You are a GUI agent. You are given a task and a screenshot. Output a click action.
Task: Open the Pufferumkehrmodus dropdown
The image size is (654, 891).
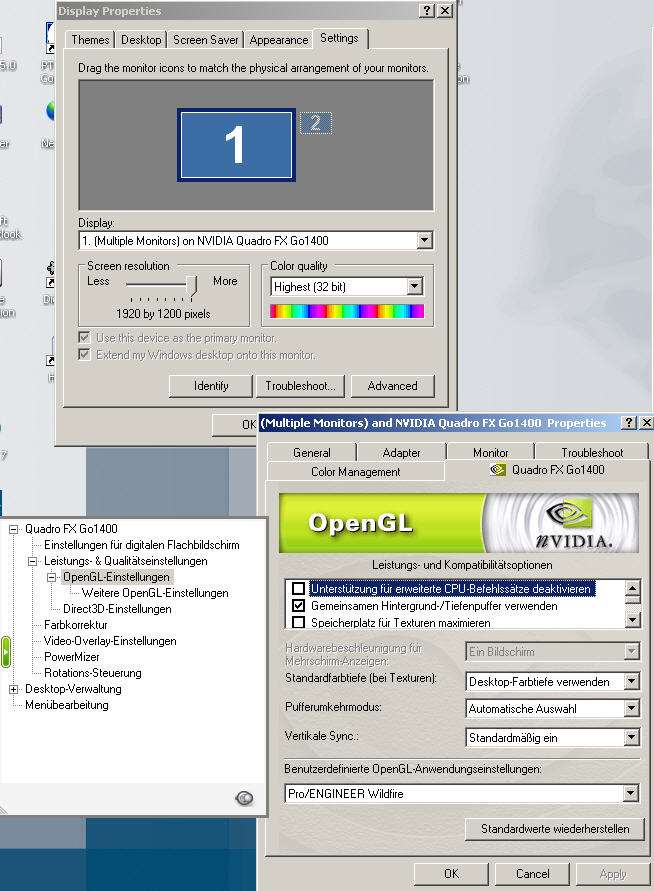click(x=631, y=708)
